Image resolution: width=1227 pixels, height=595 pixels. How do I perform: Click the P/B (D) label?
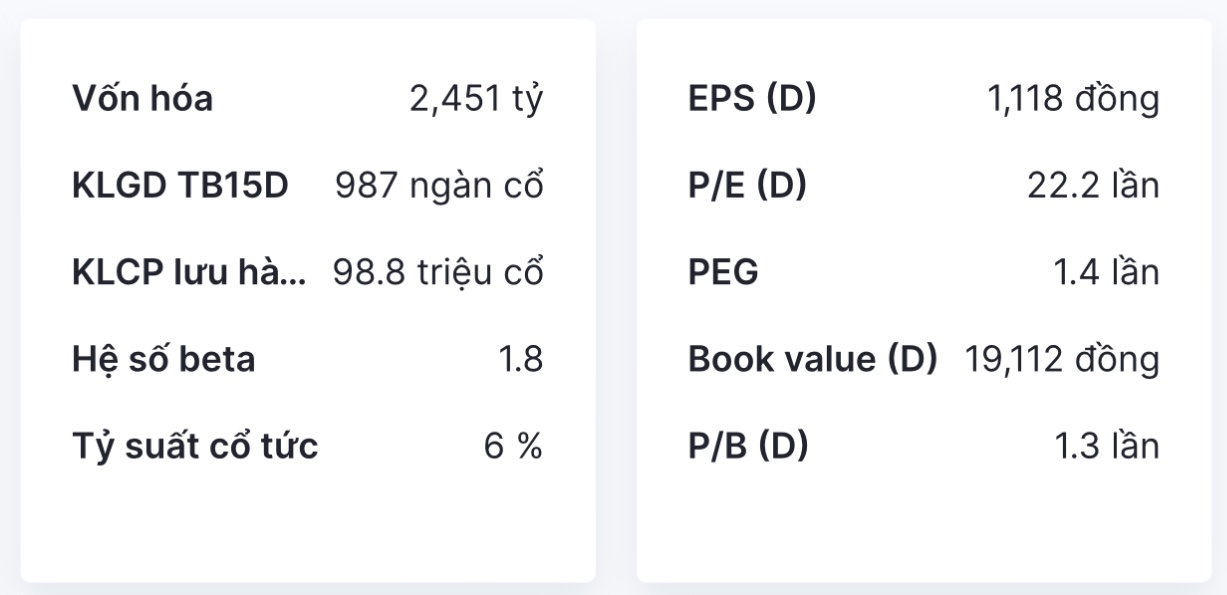[x=748, y=446]
